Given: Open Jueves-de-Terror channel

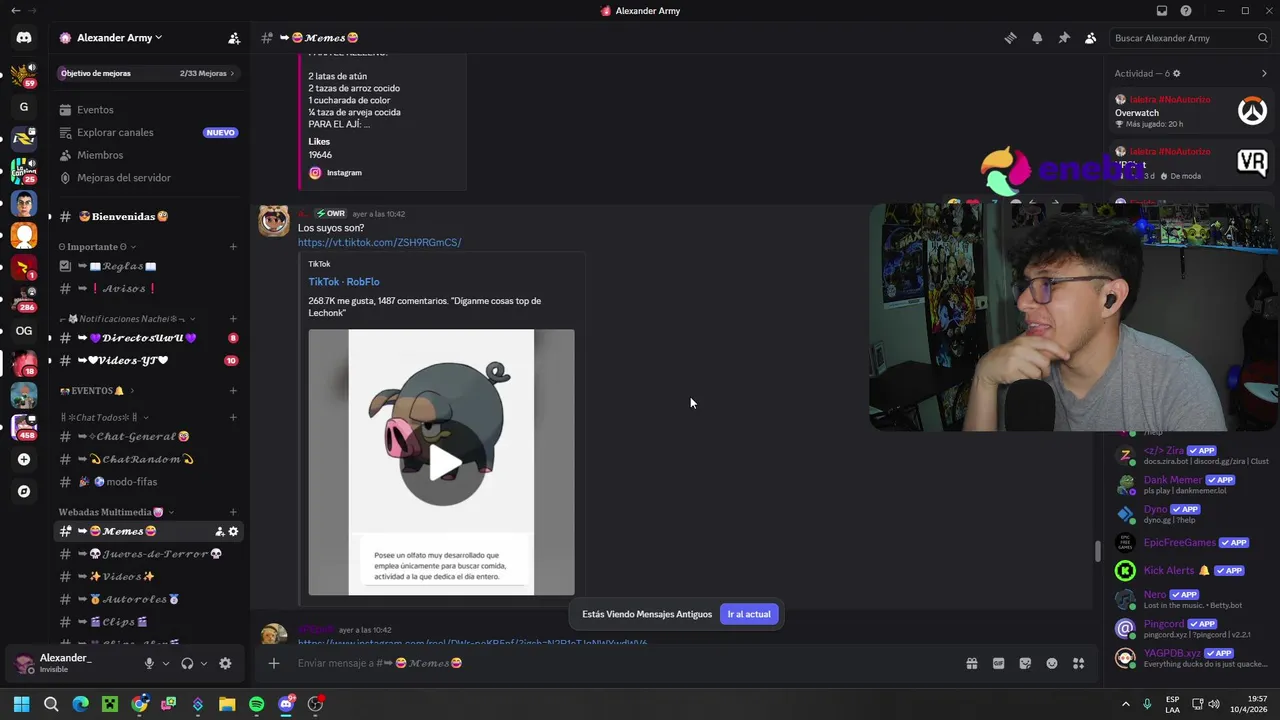Looking at the screenshot, I should click(x=149, y=554).
